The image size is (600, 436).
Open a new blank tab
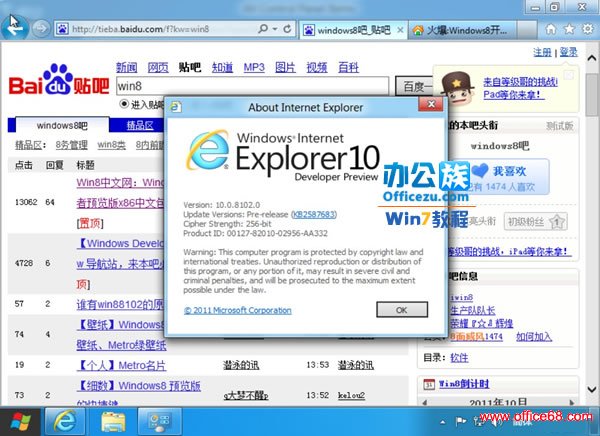coord(527,30)
